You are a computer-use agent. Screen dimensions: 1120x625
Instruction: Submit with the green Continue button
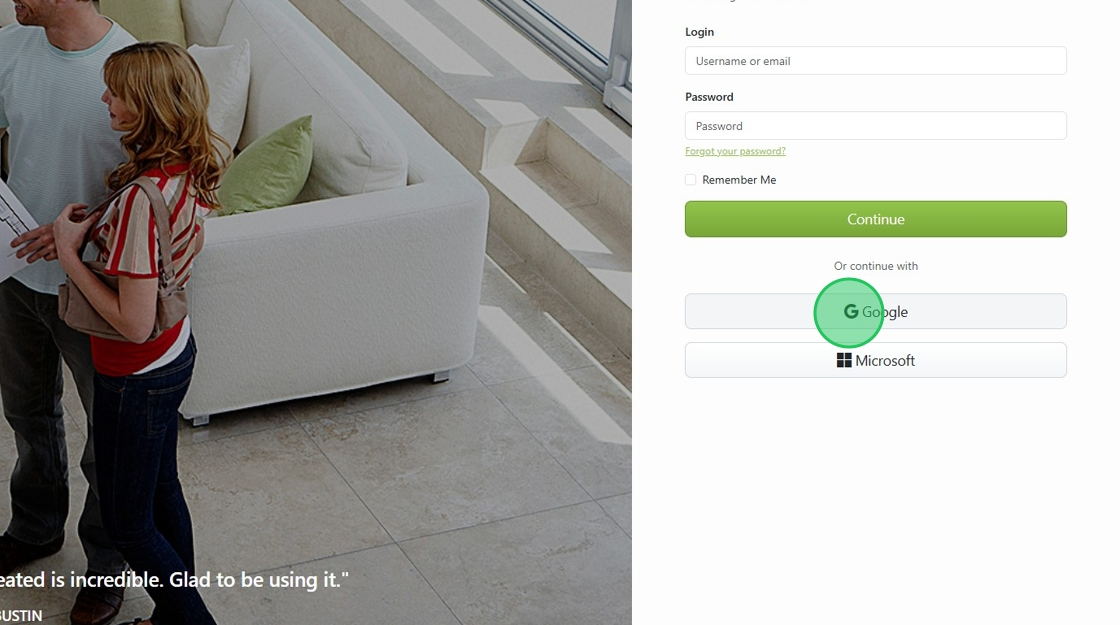876,219
